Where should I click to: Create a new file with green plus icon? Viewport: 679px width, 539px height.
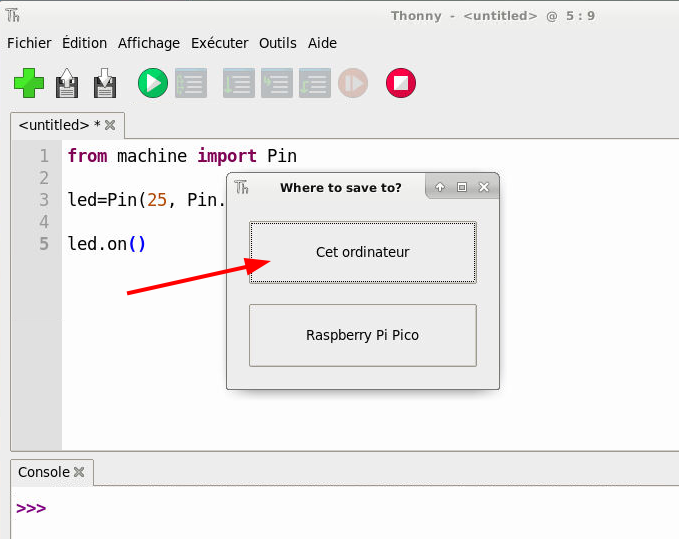coord(29,83)
